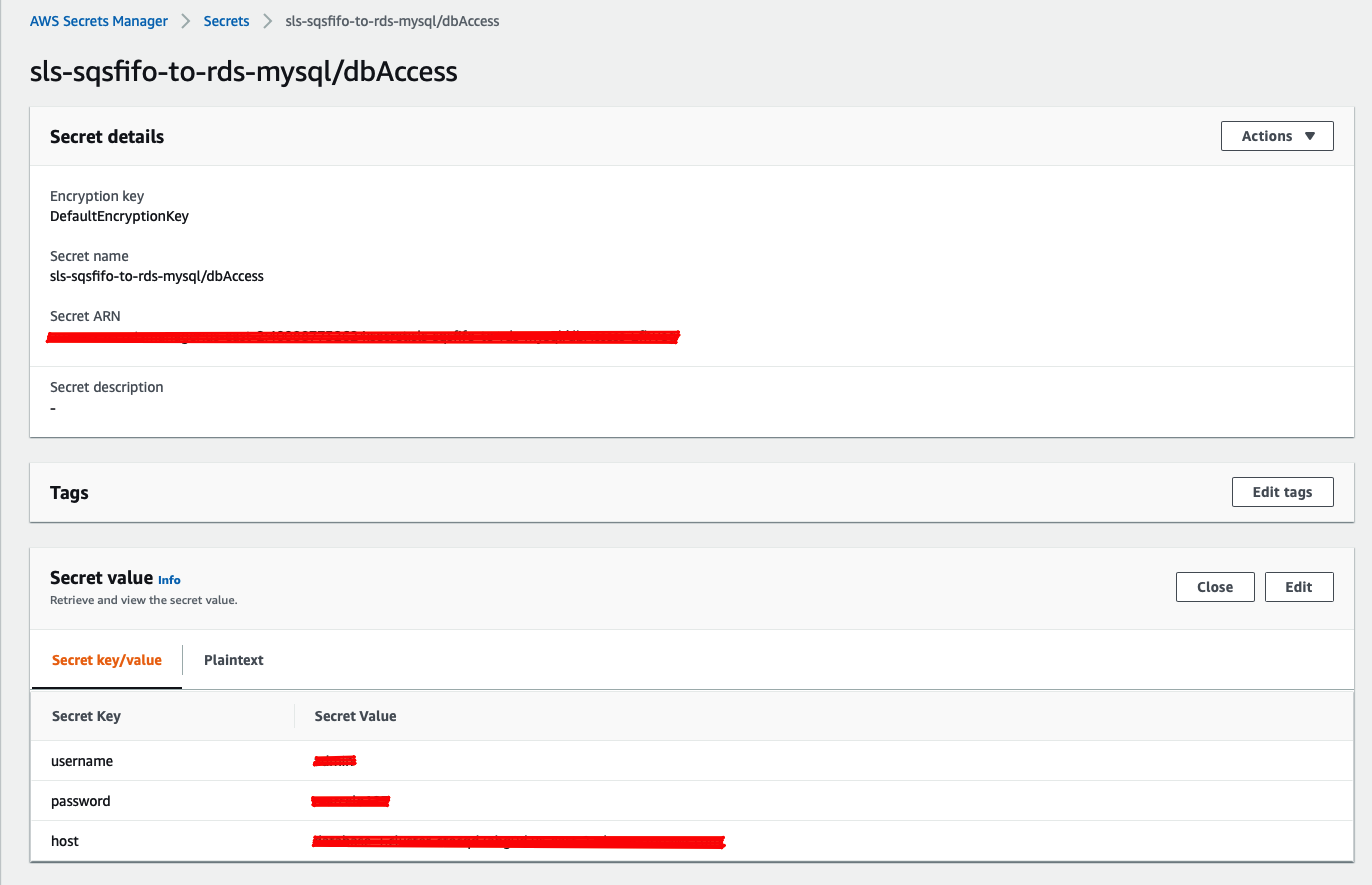Go to the Secrets breadcrumb link

click(x=226, y=21)
